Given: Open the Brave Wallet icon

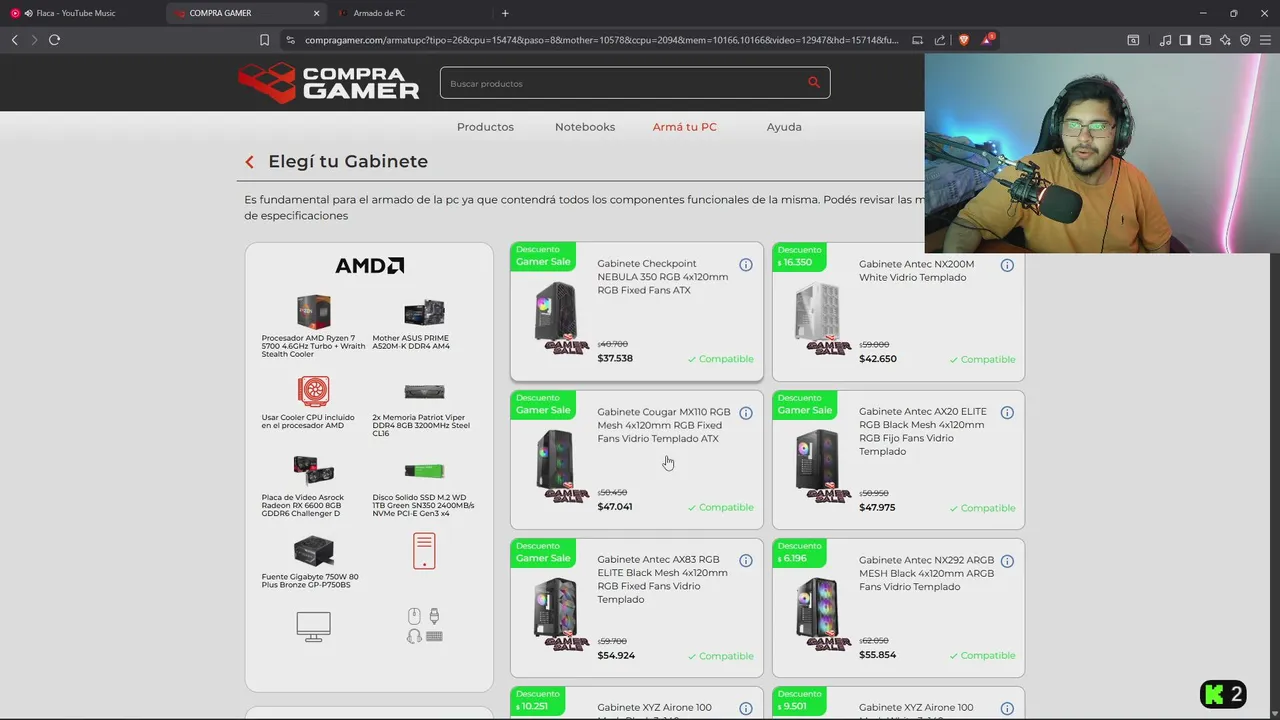Looking at the screenshot, I should 1205,40.
